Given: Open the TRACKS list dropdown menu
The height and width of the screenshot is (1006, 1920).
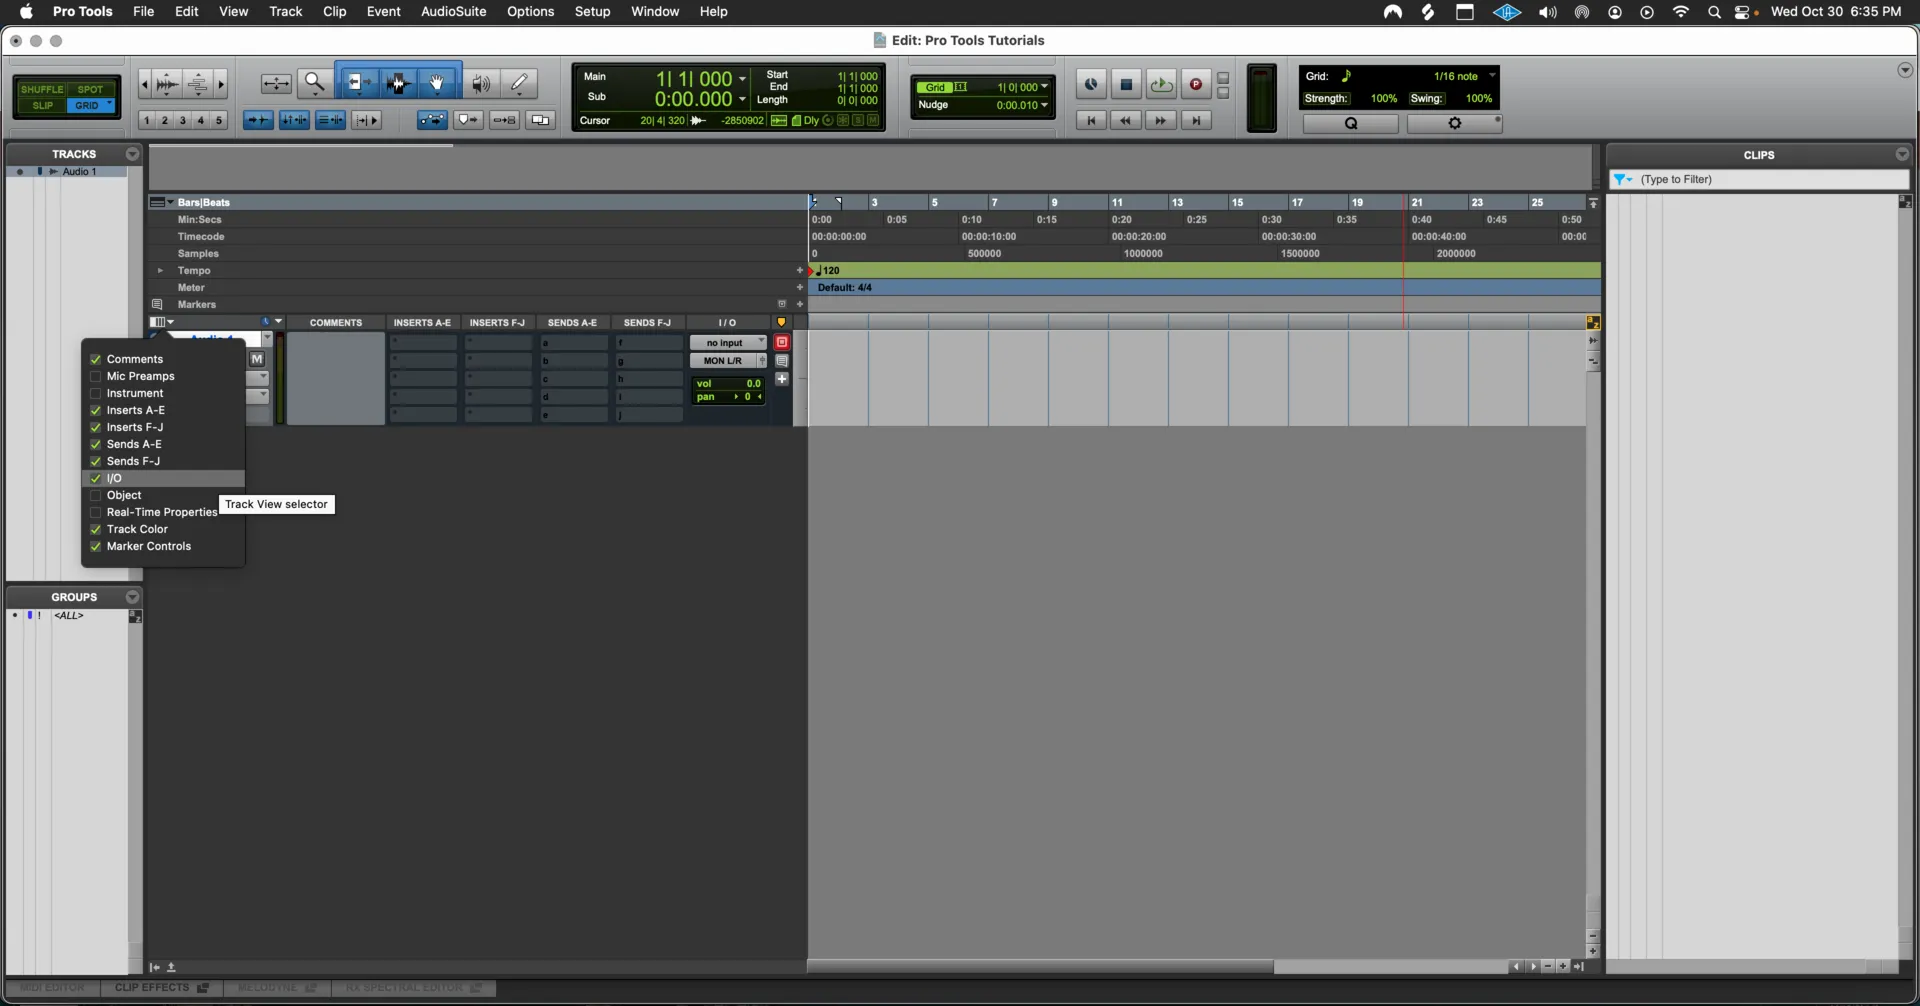Looking at the screenshot, I should (x=132, y=154).
